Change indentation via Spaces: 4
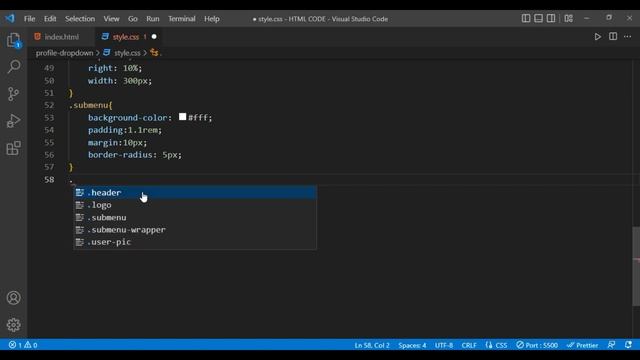This screenshot has height=360, width=640. pos(412,345)
